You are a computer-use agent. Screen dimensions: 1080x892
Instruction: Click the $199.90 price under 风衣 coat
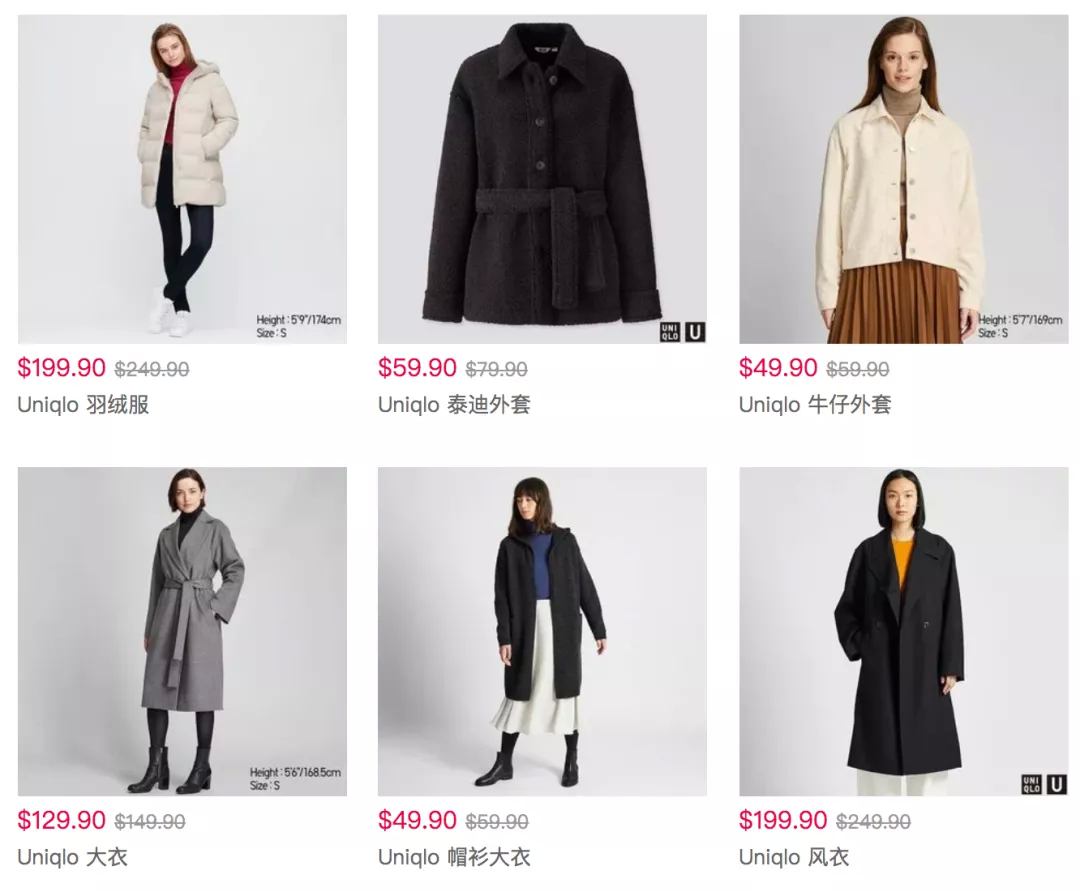pos(783,820)
